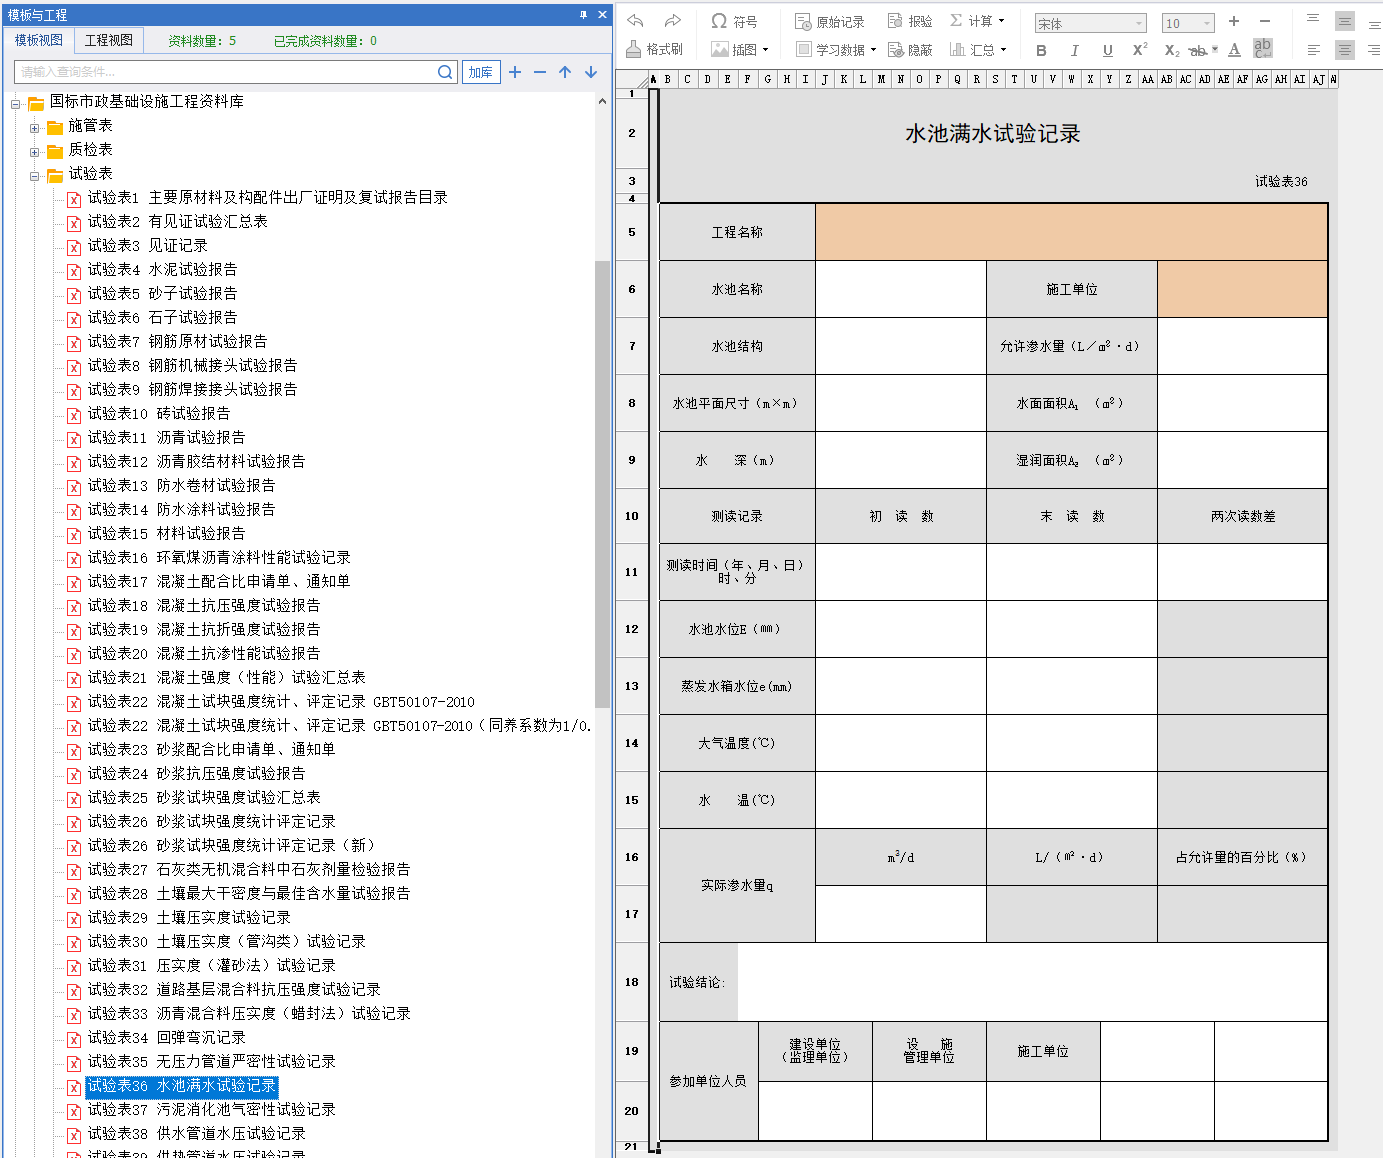This screenshot has height=1158, width=1383.
Task: Open the 宋体 font dropdown
Action: (1139, 23)
